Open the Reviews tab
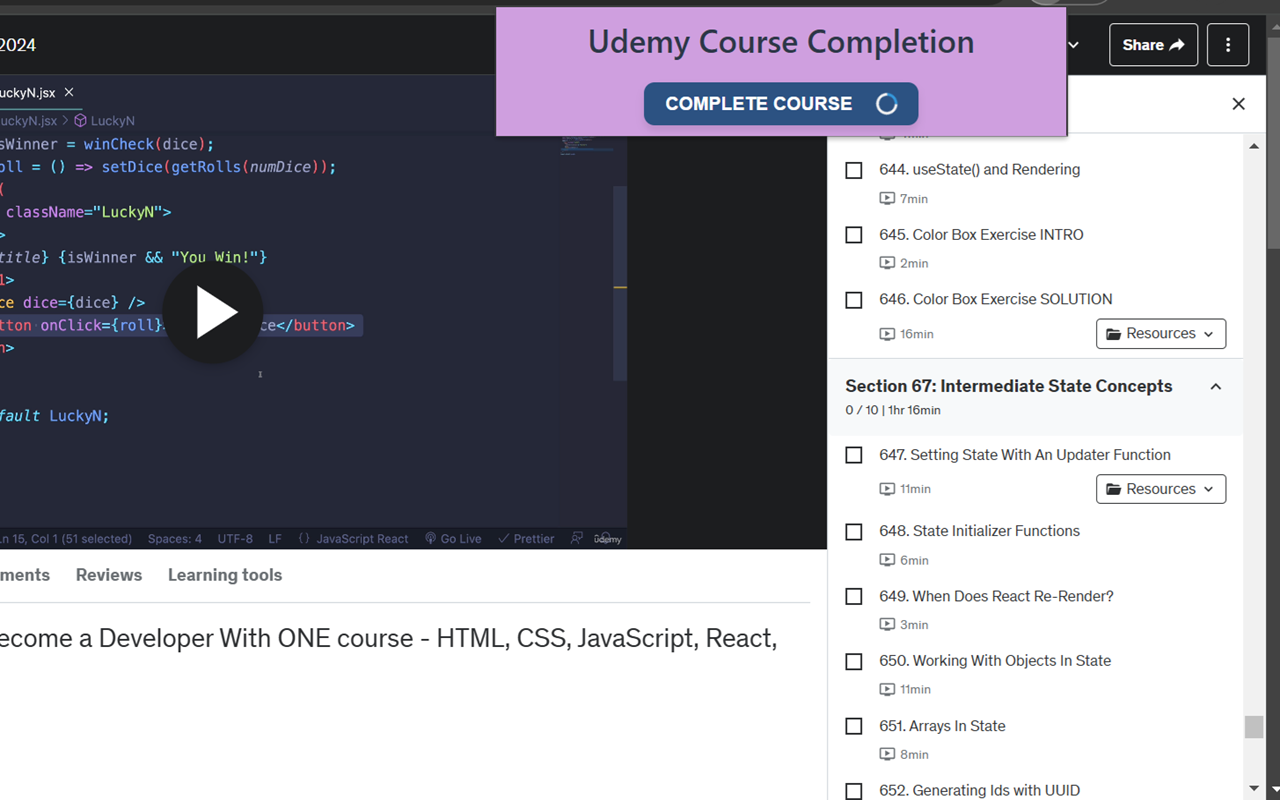Screen dimensions: 1280x800 click(109, 575)
